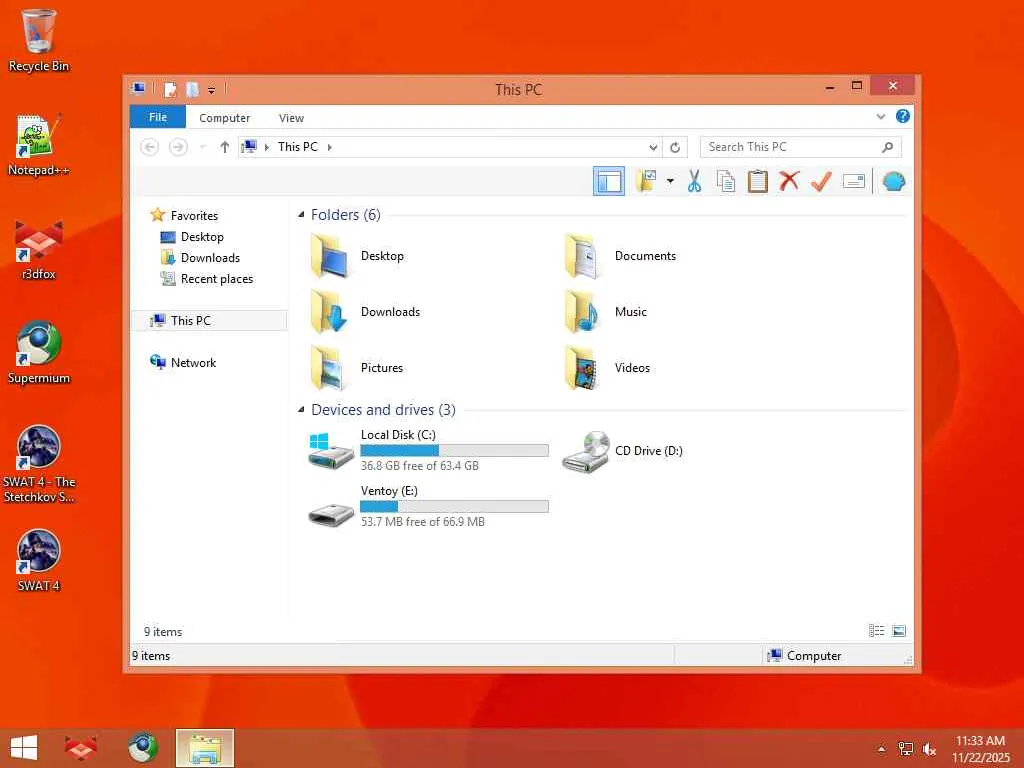This screenshot has height=768, width=1024.
Task: Collapse the Devices and drives (3) group
Action: tap(301, 409)
